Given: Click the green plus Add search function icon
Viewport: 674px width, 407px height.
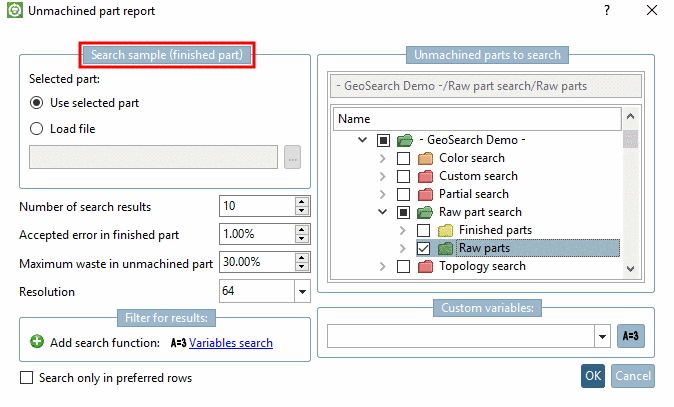Looking at the screenshot, I should tap(37, 342).
